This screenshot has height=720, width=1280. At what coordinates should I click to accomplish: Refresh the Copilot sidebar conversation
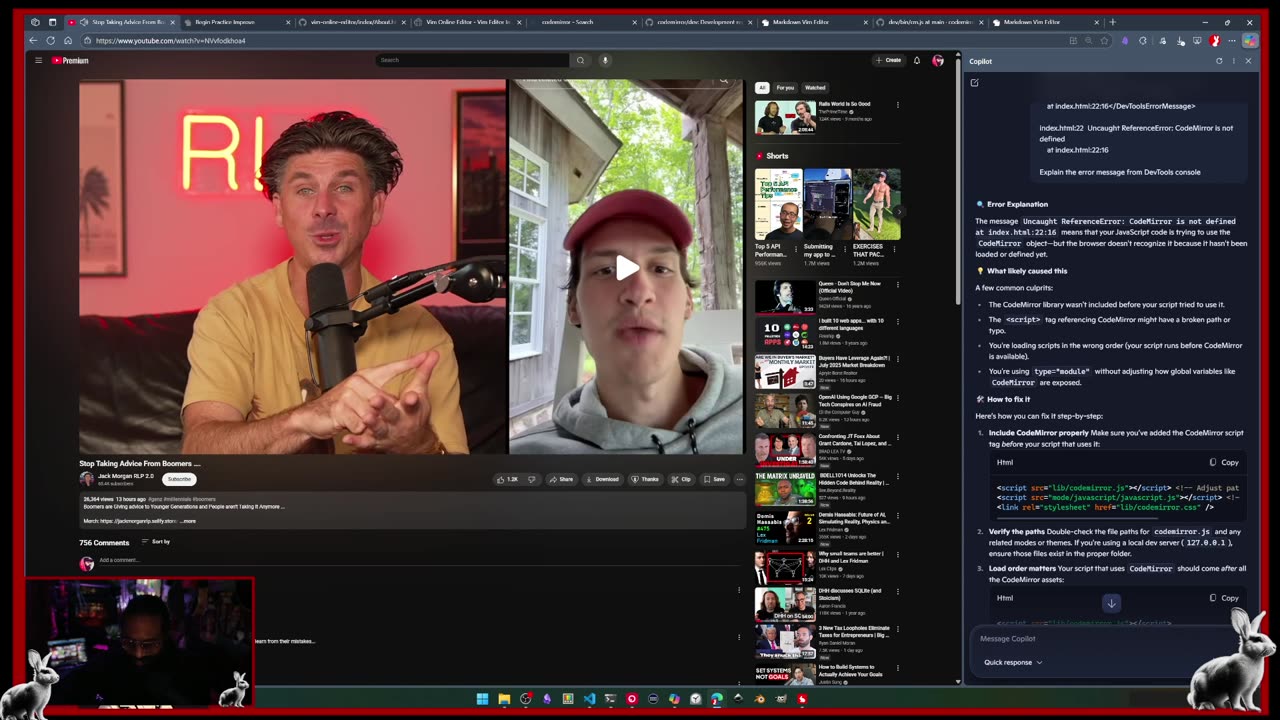tap(1219, 61)
